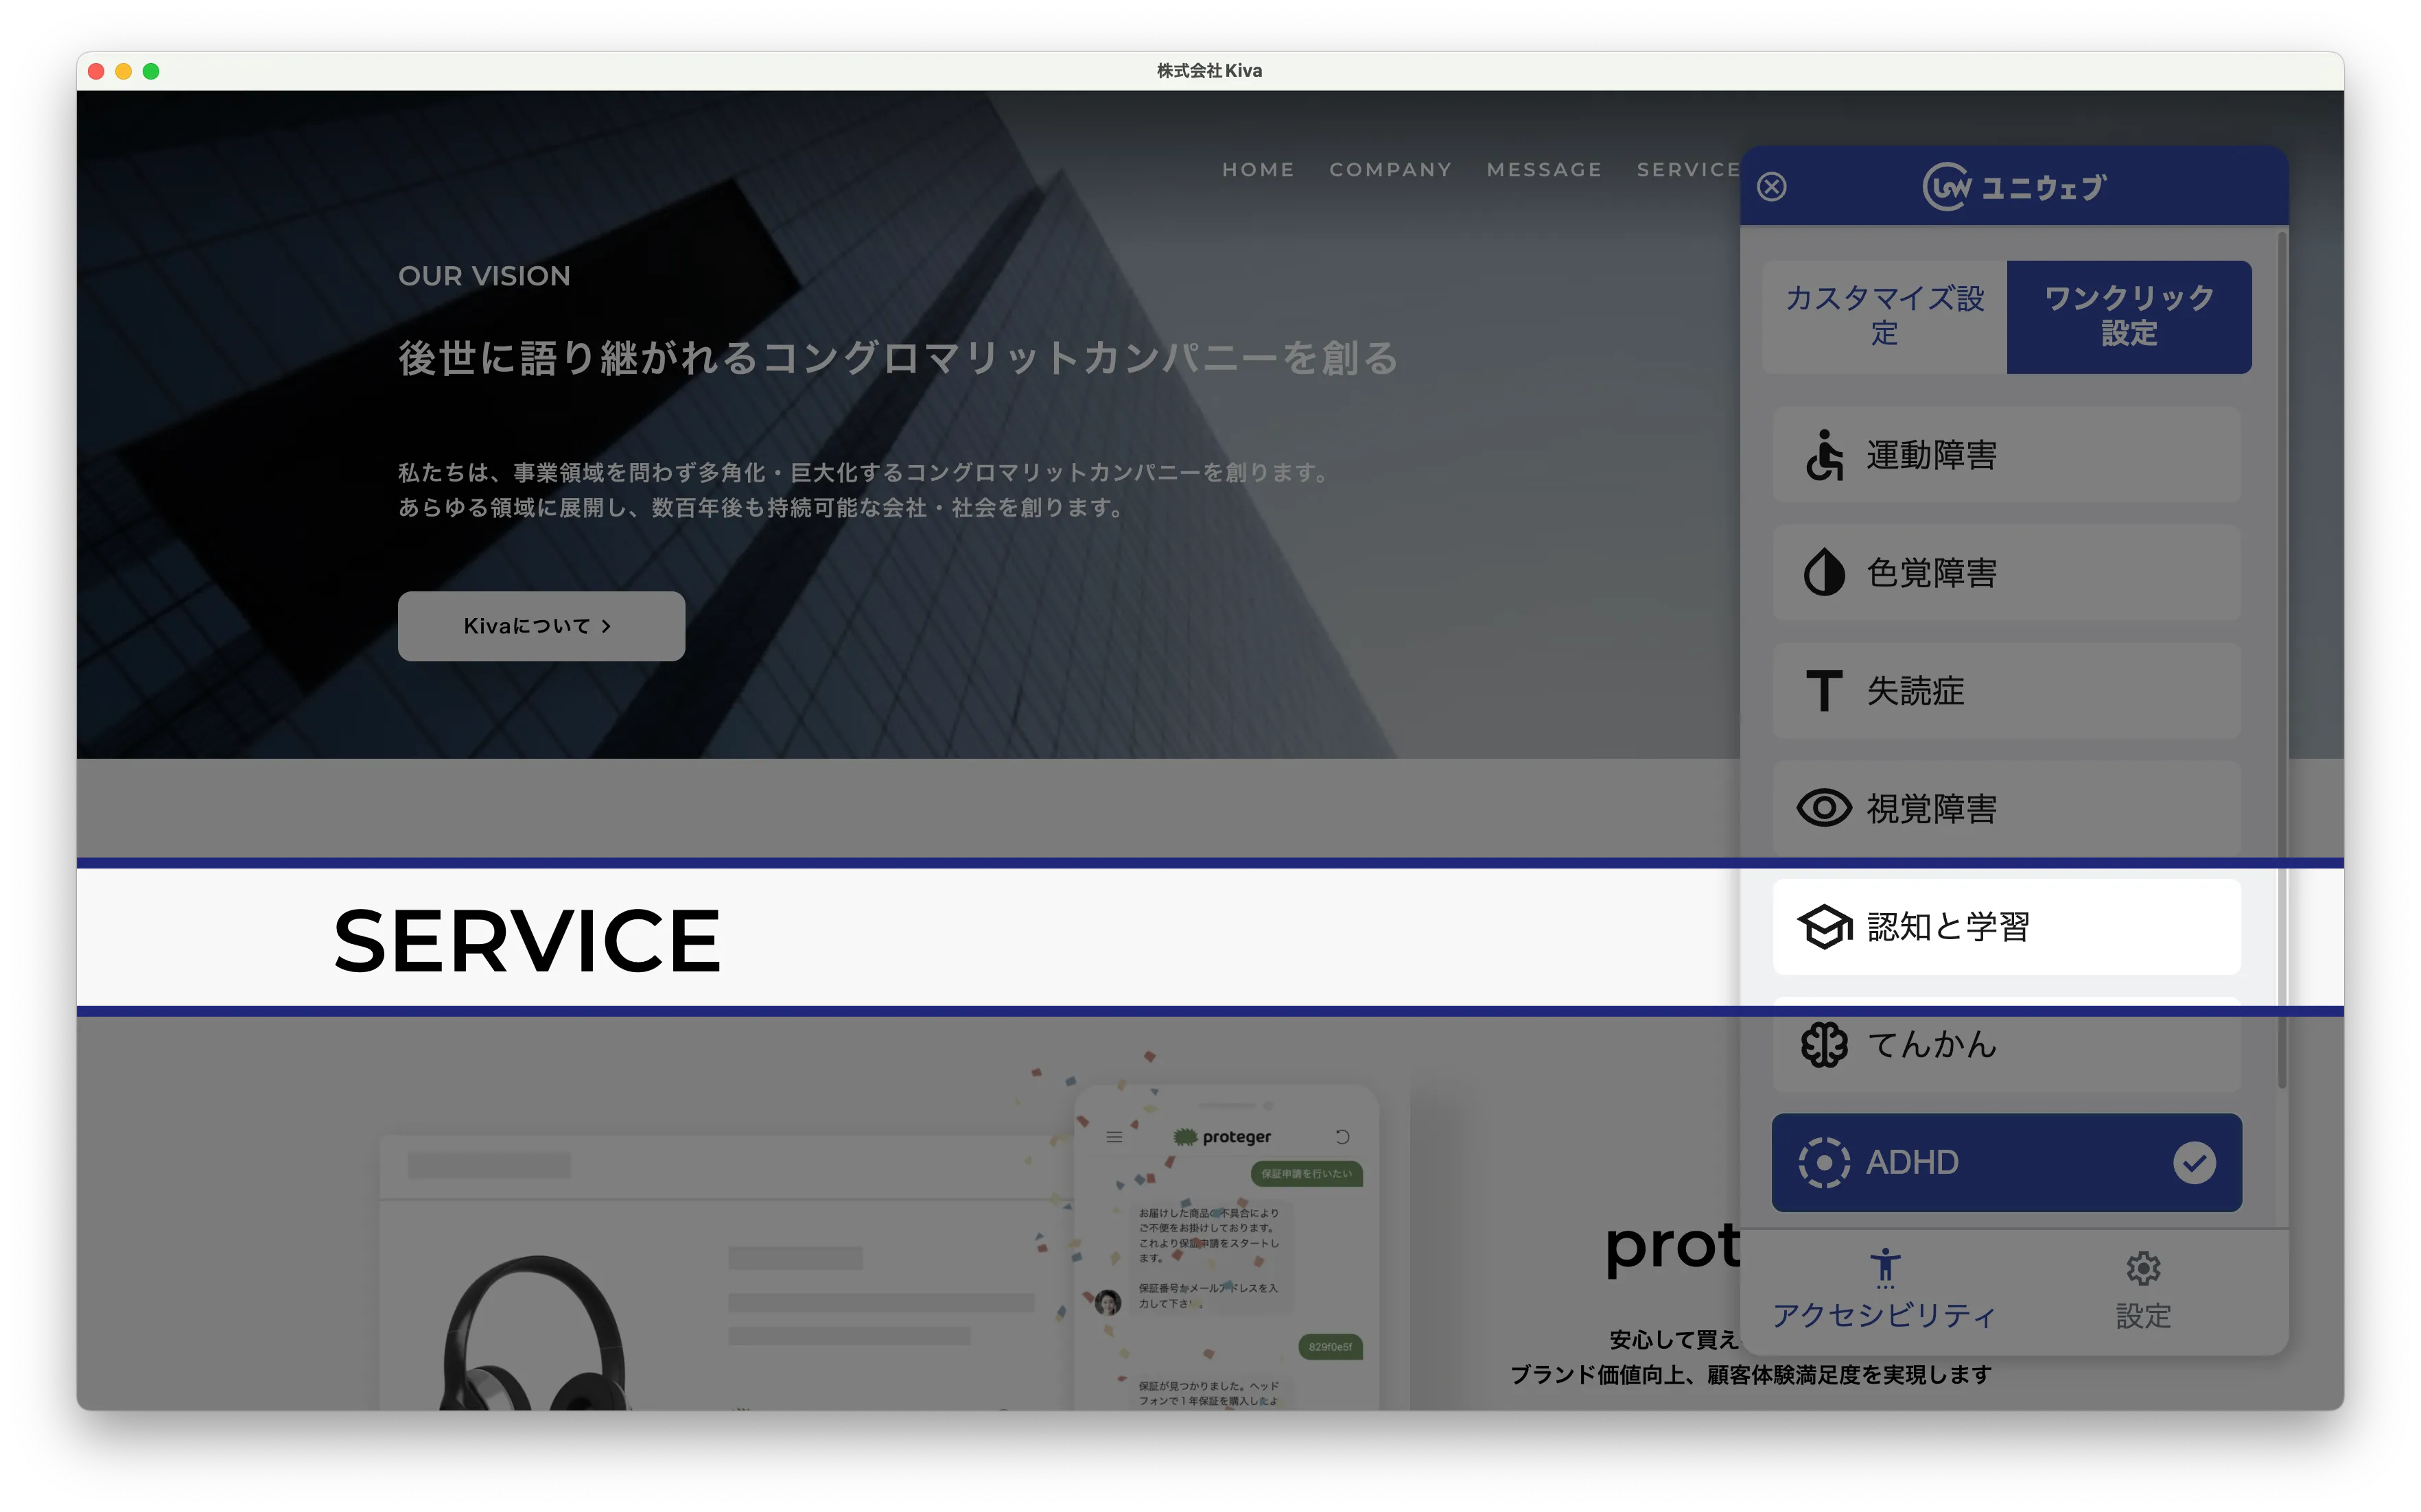Click the 後世に語り継がれる headline text

[x=898, y=357]
